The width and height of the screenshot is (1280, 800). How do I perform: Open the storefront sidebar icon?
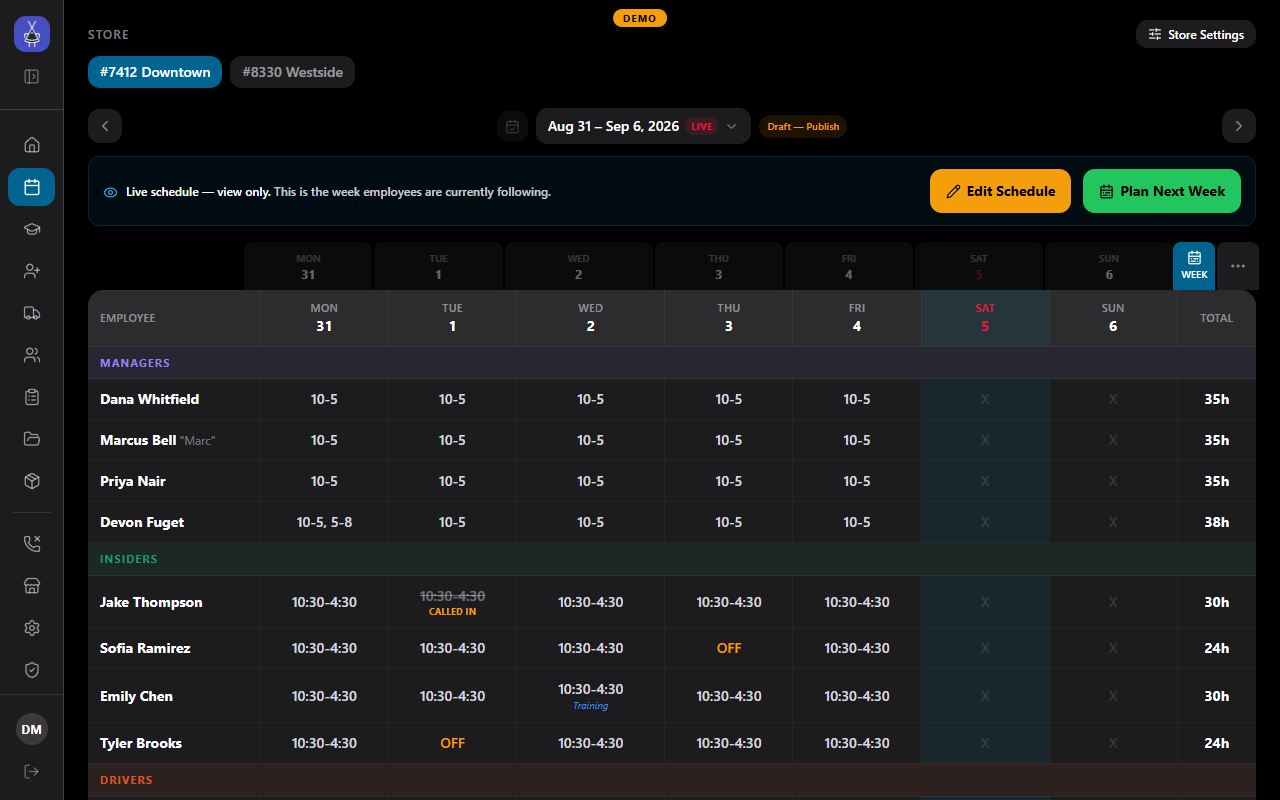[x=32, y=586]
